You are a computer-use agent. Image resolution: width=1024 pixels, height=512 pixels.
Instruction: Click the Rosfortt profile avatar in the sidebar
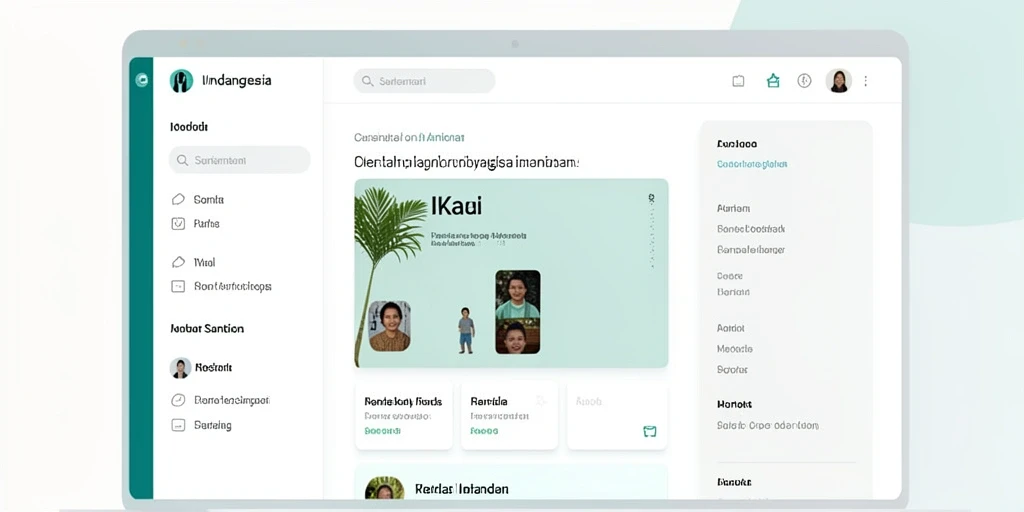click(180, 368)
